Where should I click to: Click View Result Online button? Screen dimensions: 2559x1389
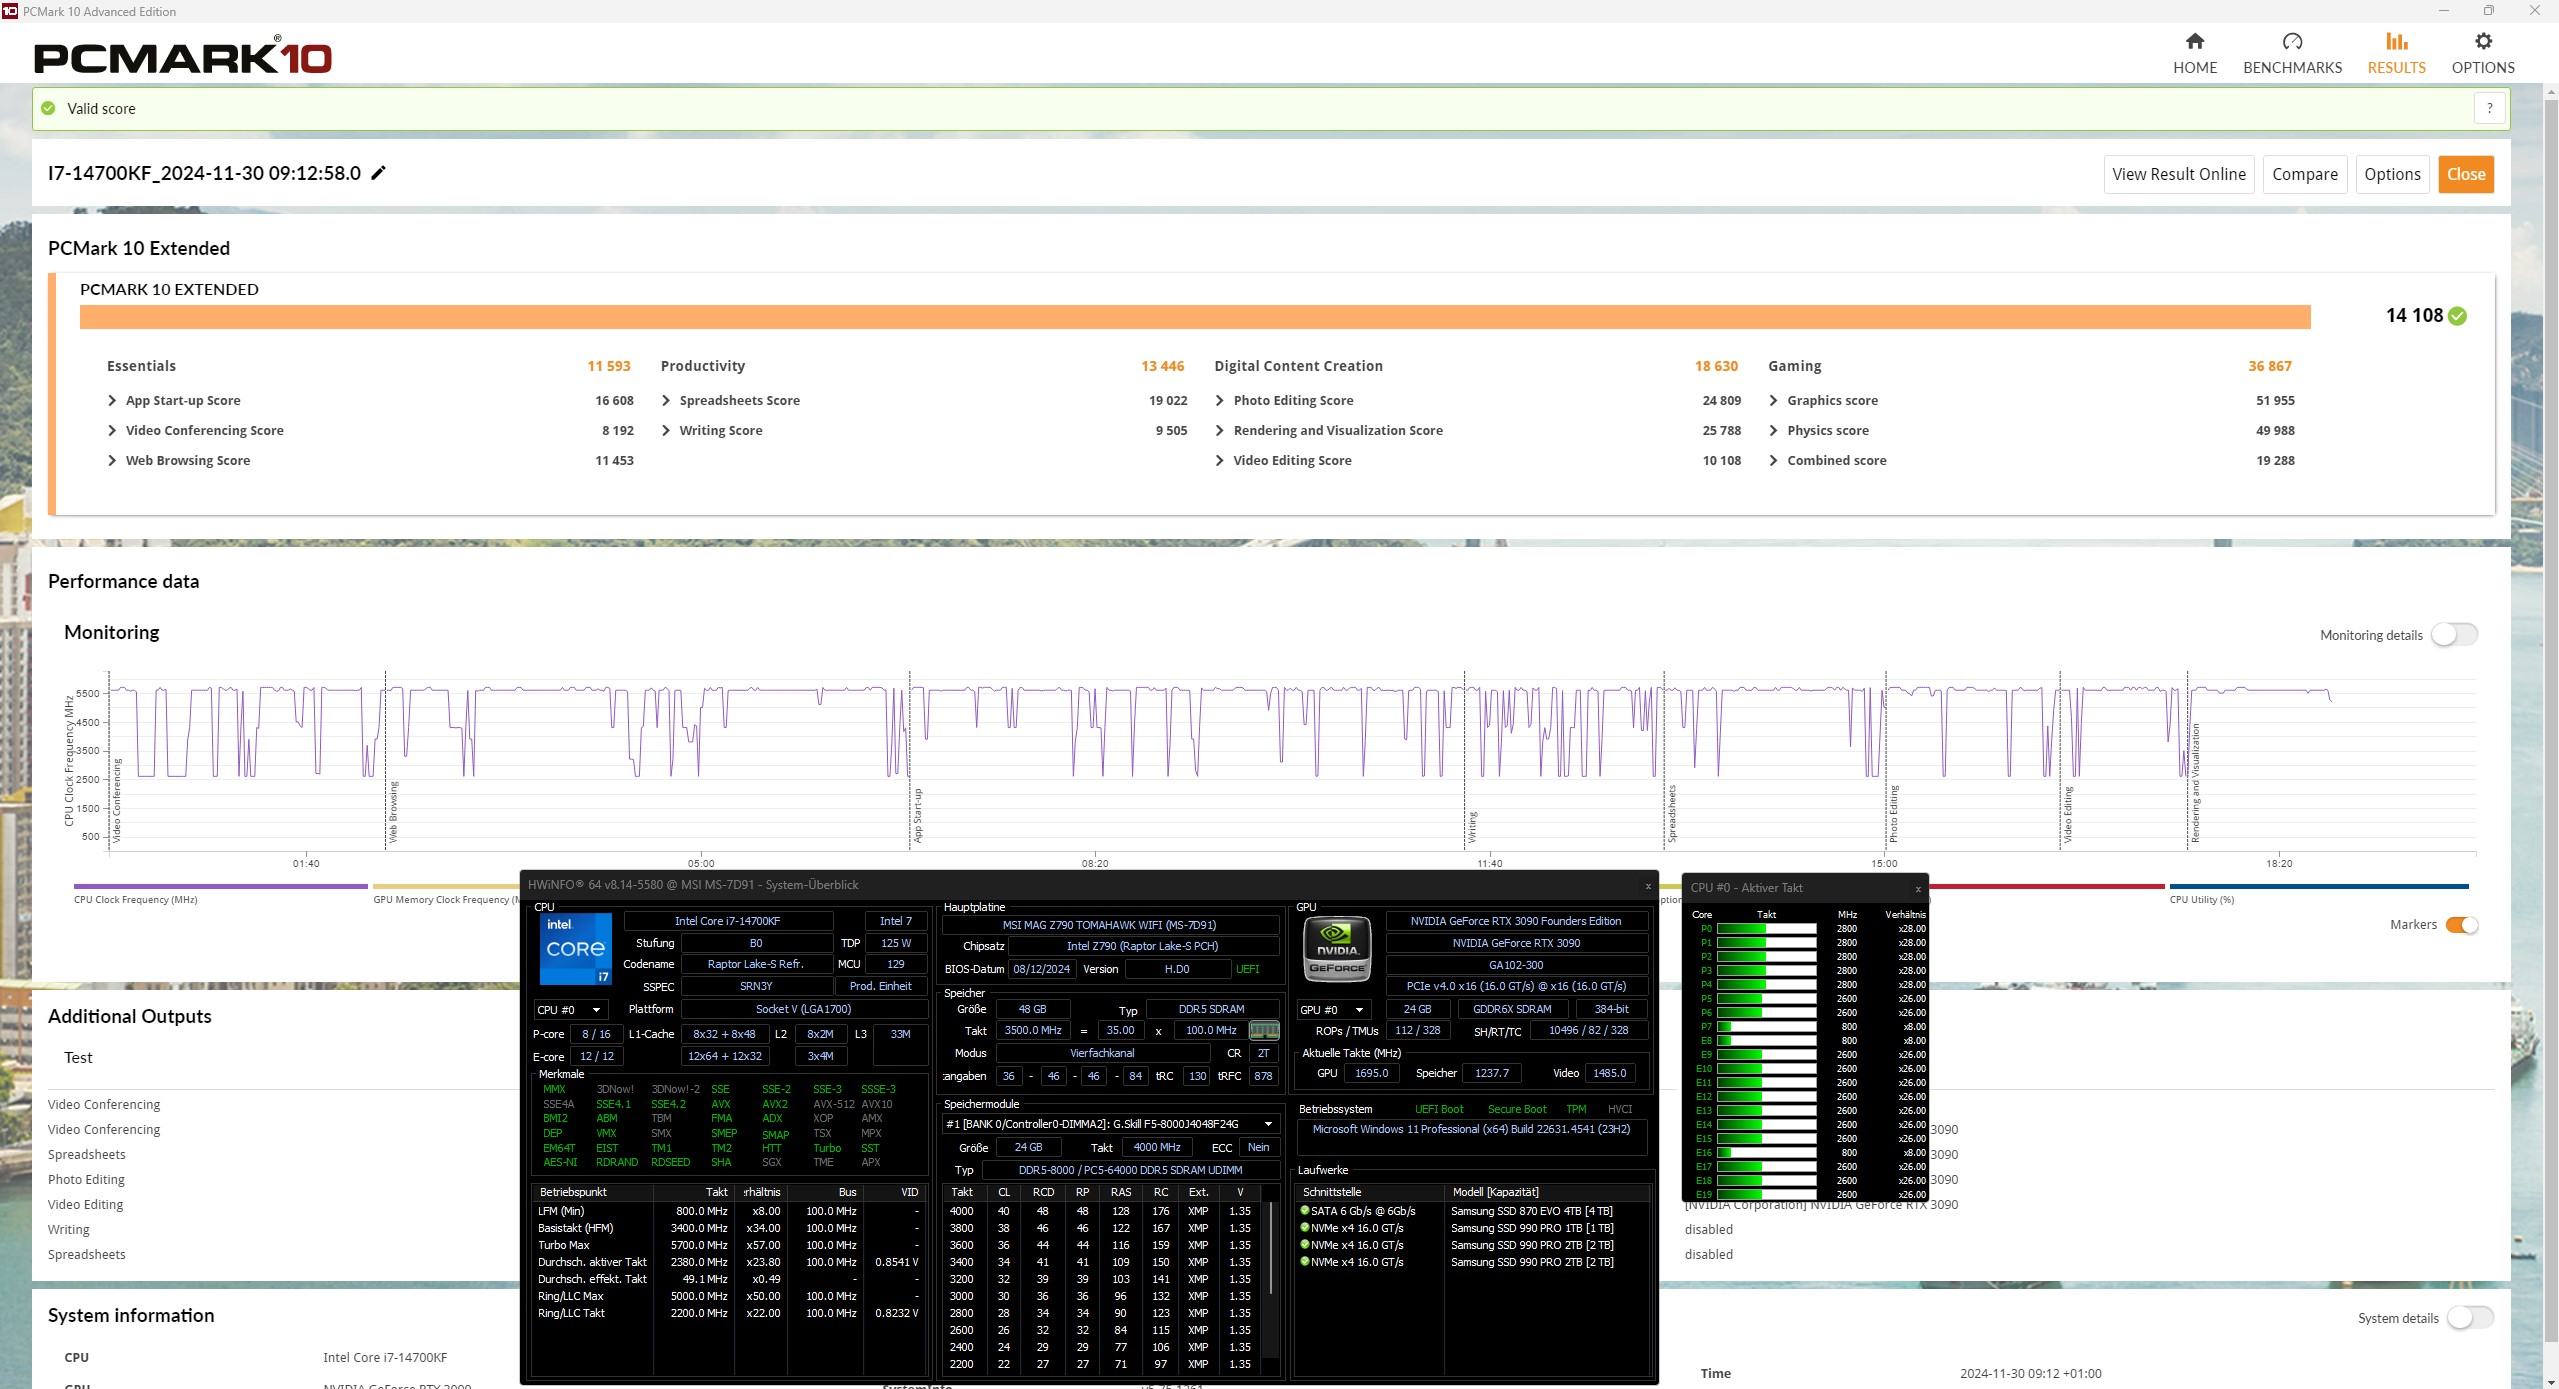2178,174
